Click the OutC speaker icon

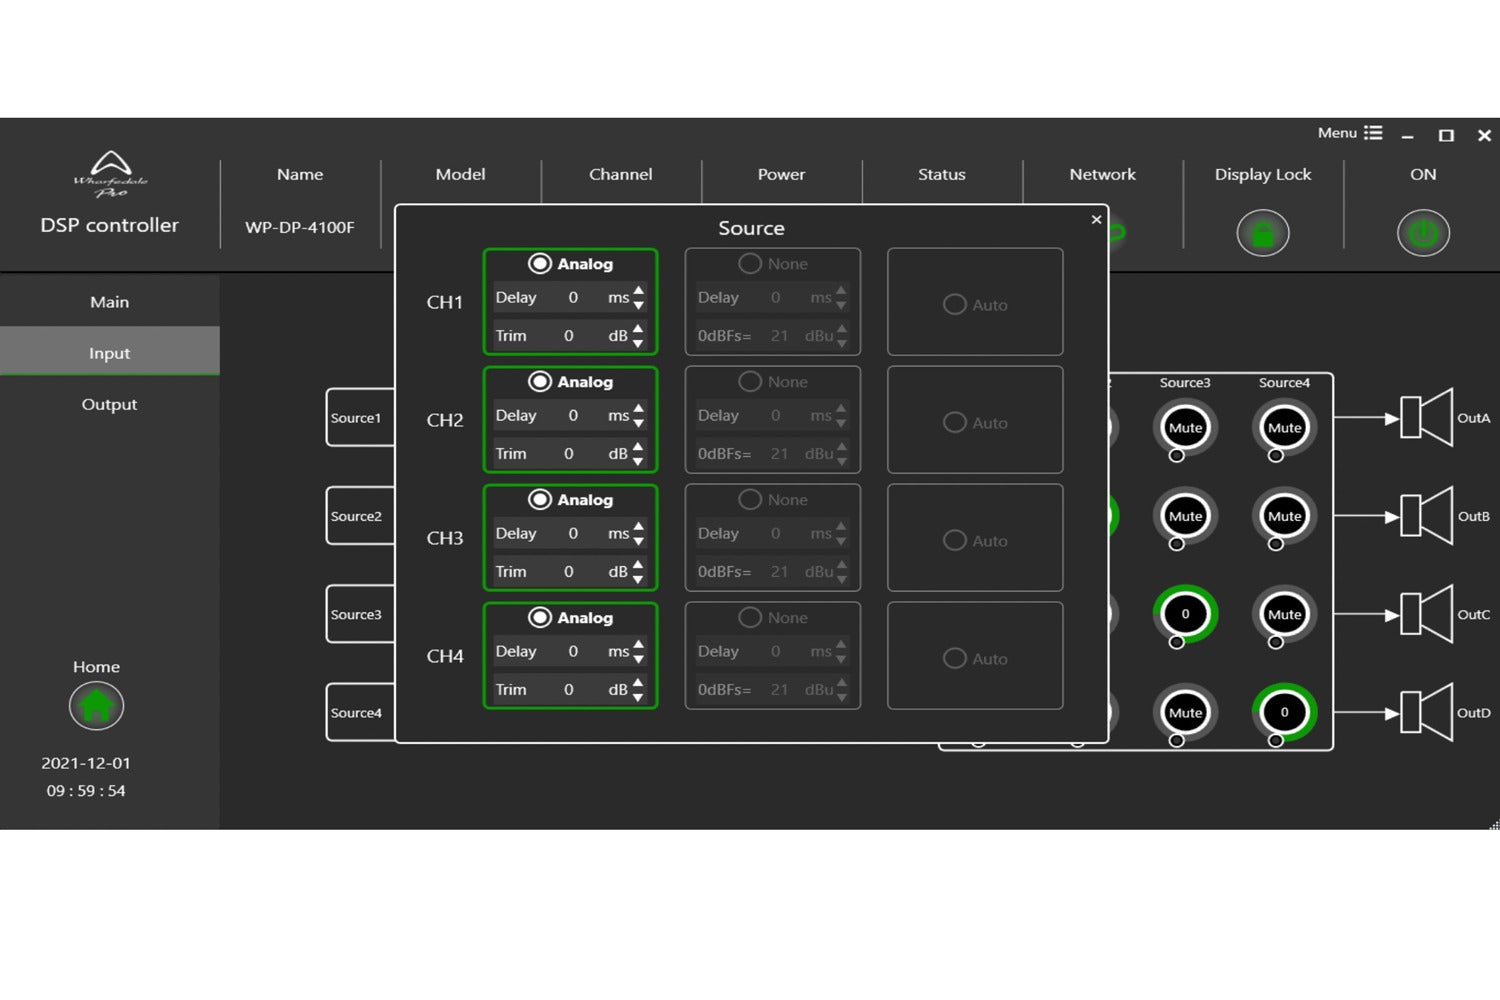(x=1426, y=614)
